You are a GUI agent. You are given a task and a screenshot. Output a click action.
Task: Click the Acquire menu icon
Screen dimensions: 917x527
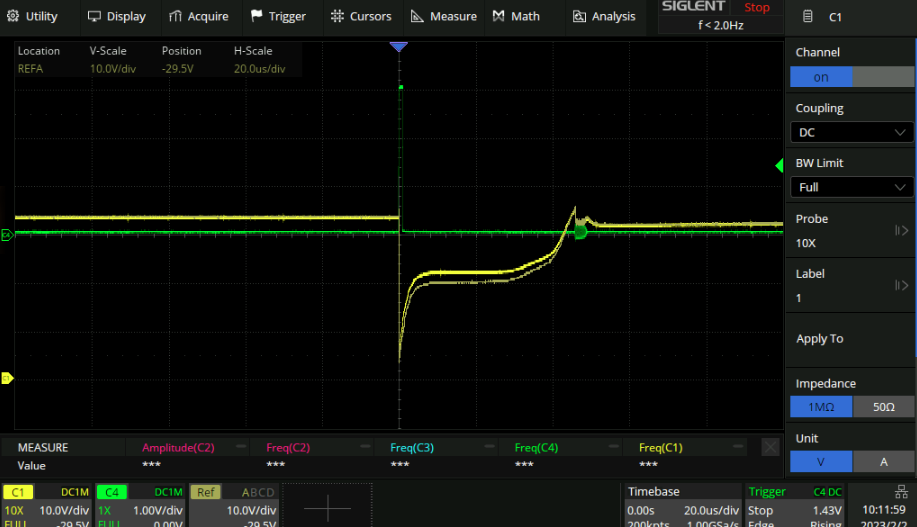pos(176,16)
